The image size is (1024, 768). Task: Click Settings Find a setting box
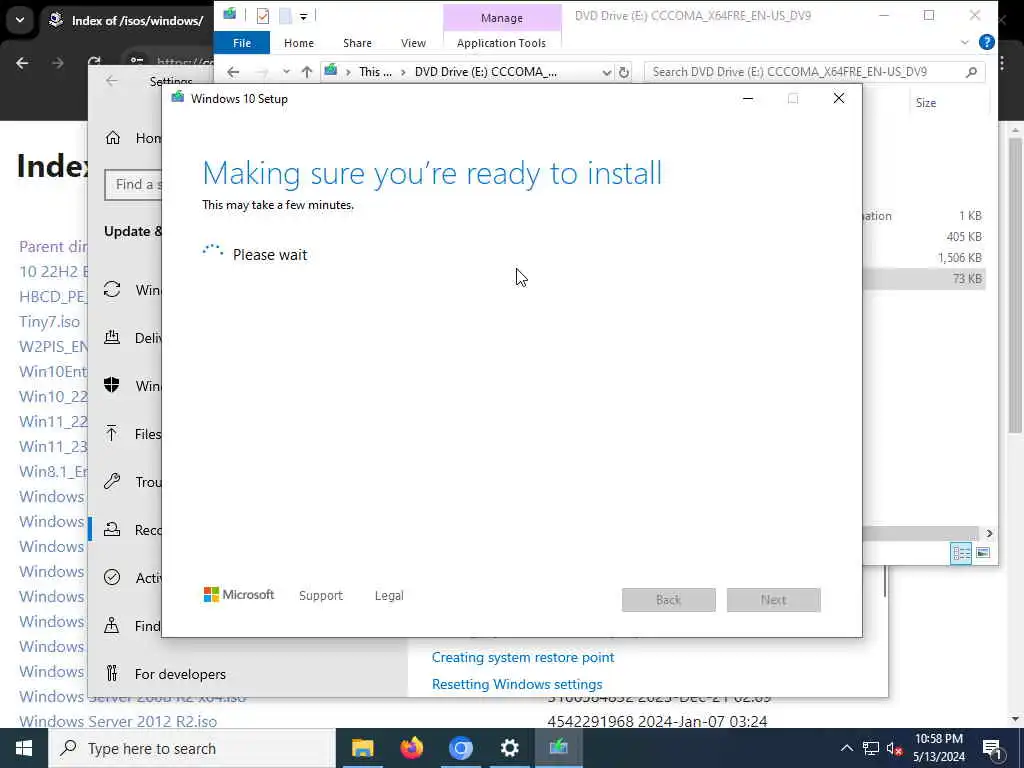pyautogui.click(x=134, y=185)
